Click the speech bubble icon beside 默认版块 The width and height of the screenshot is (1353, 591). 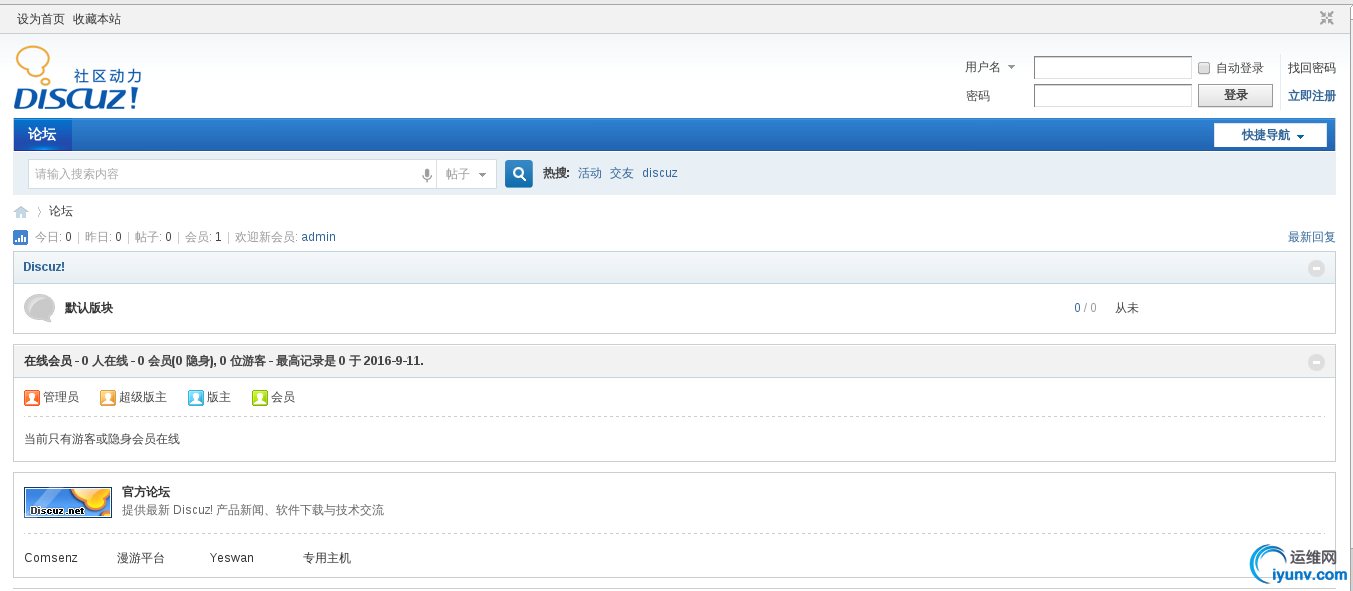(40, 308)
